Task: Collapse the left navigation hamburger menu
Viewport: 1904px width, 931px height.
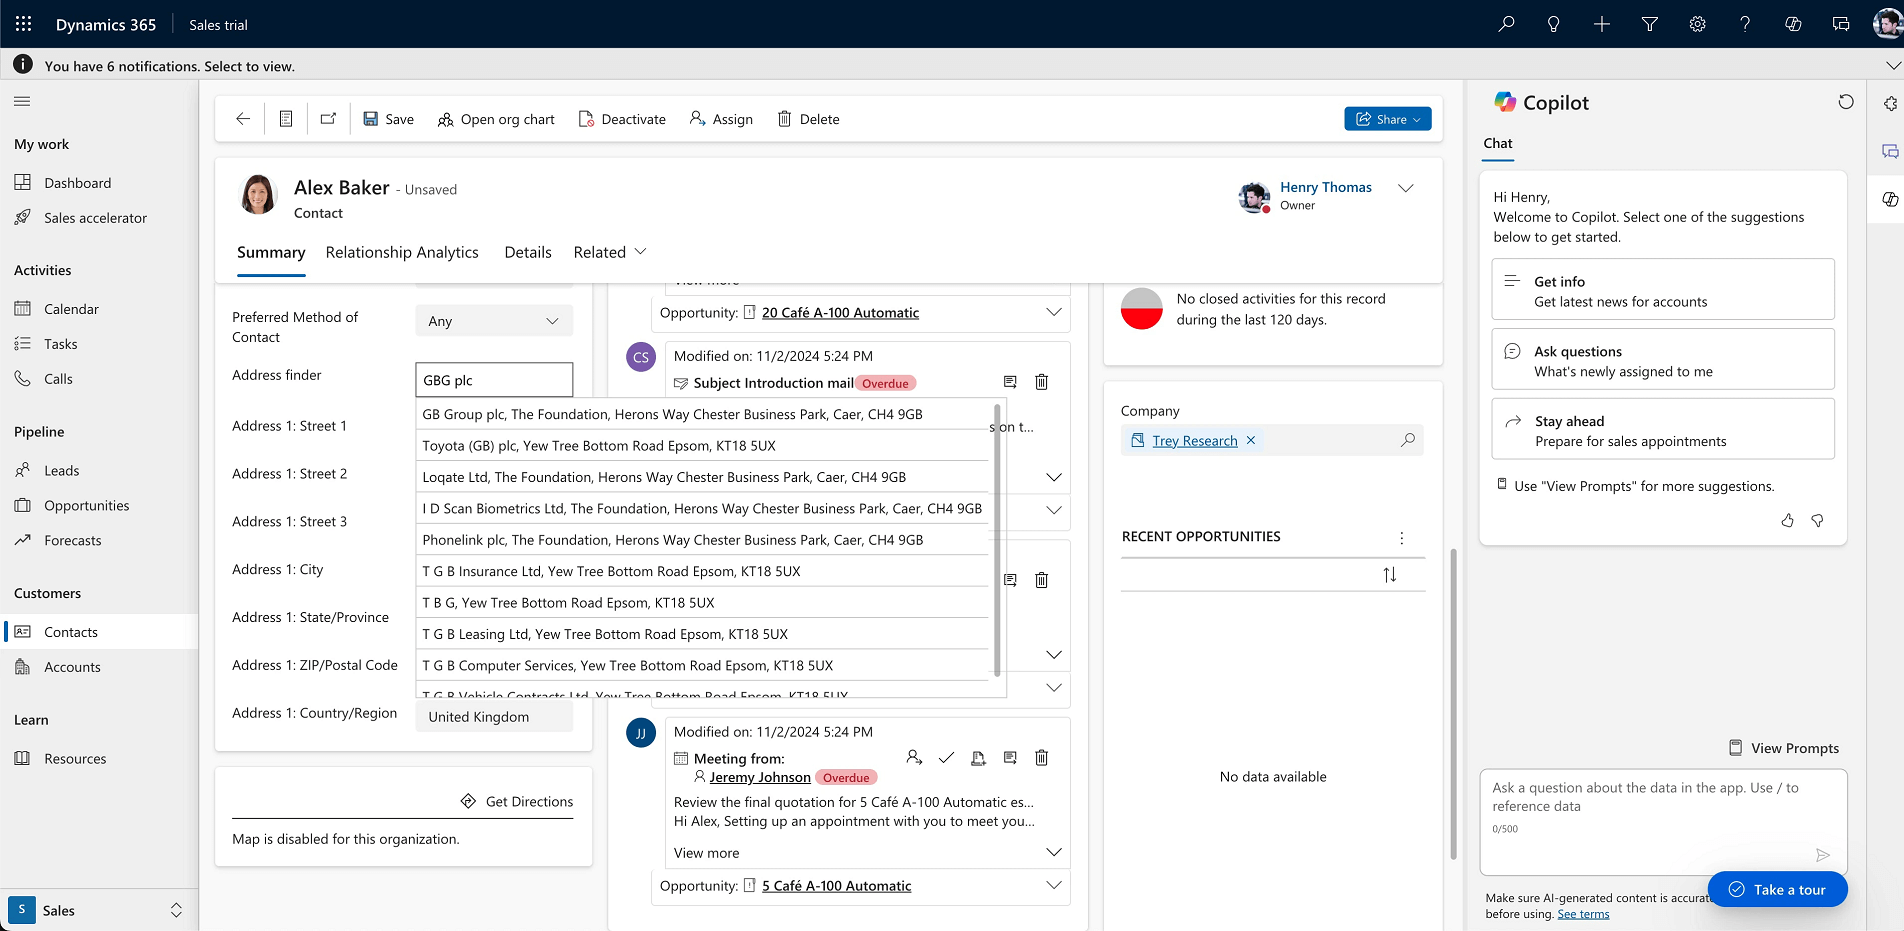Action: click(x=22, y=101)
